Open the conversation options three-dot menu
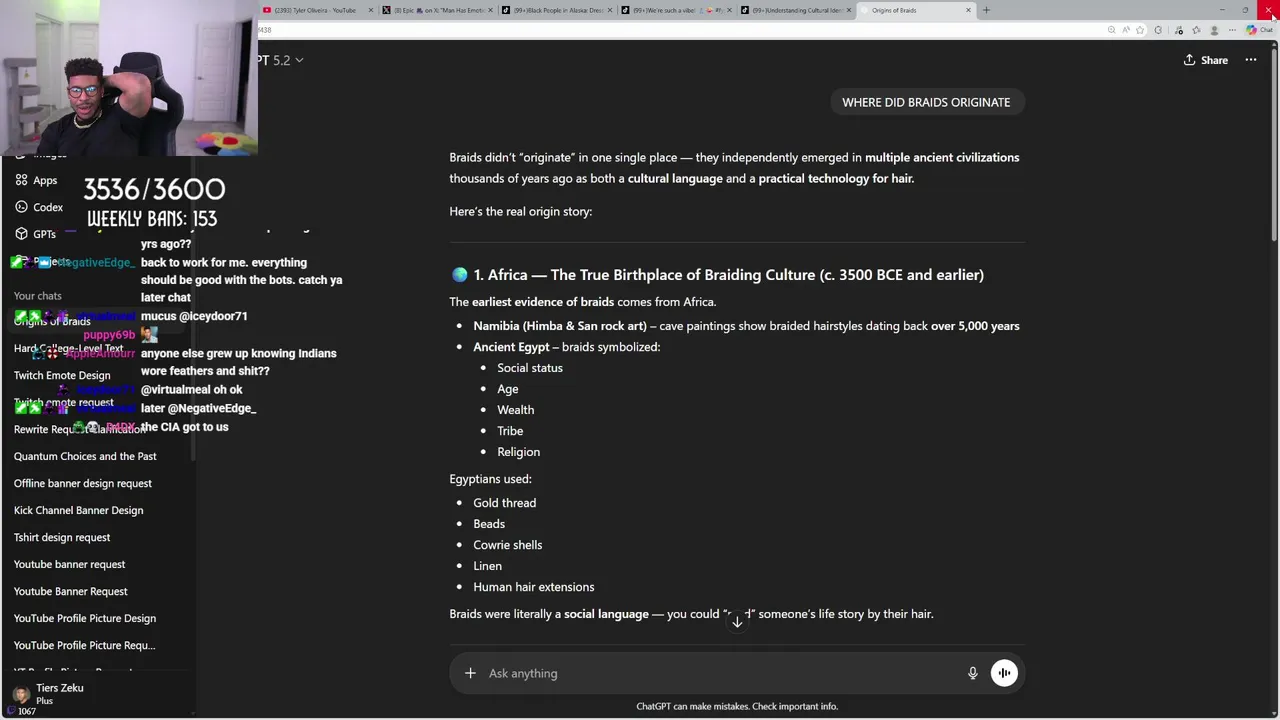The image size is (1280, 720). coord(1251,60)
